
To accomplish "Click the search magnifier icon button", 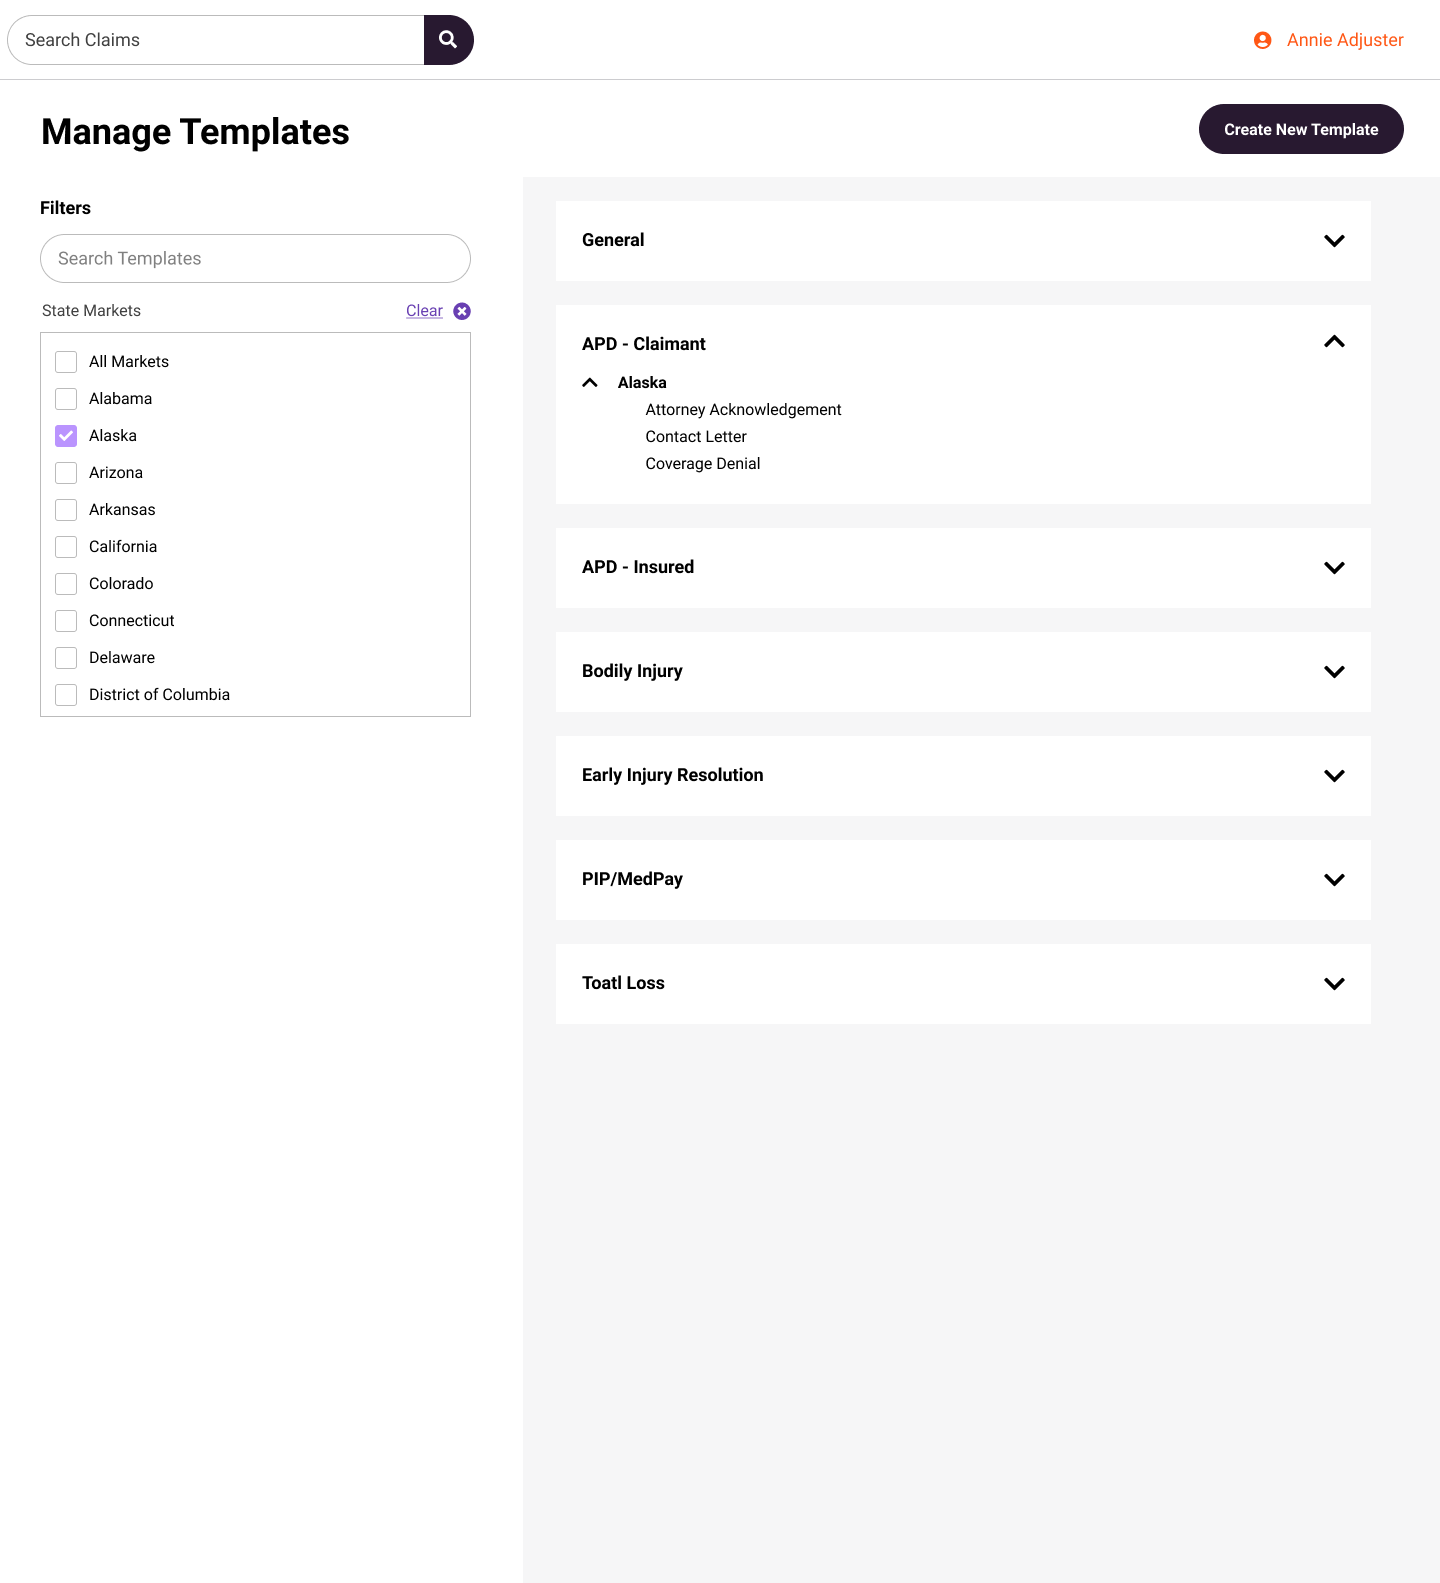I will tap(448, 40).
